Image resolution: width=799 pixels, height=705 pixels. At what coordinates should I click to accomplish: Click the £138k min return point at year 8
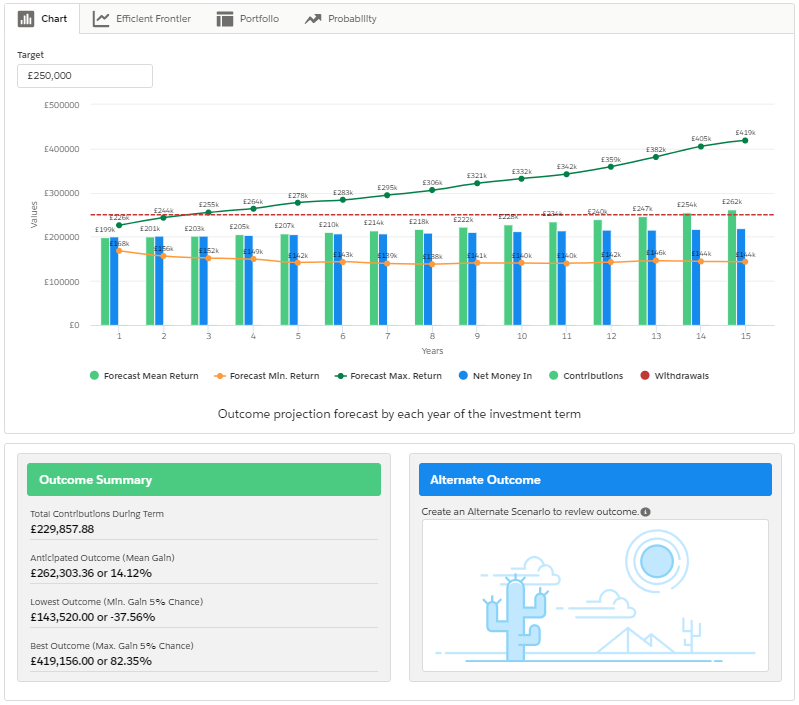pos(433,264)
